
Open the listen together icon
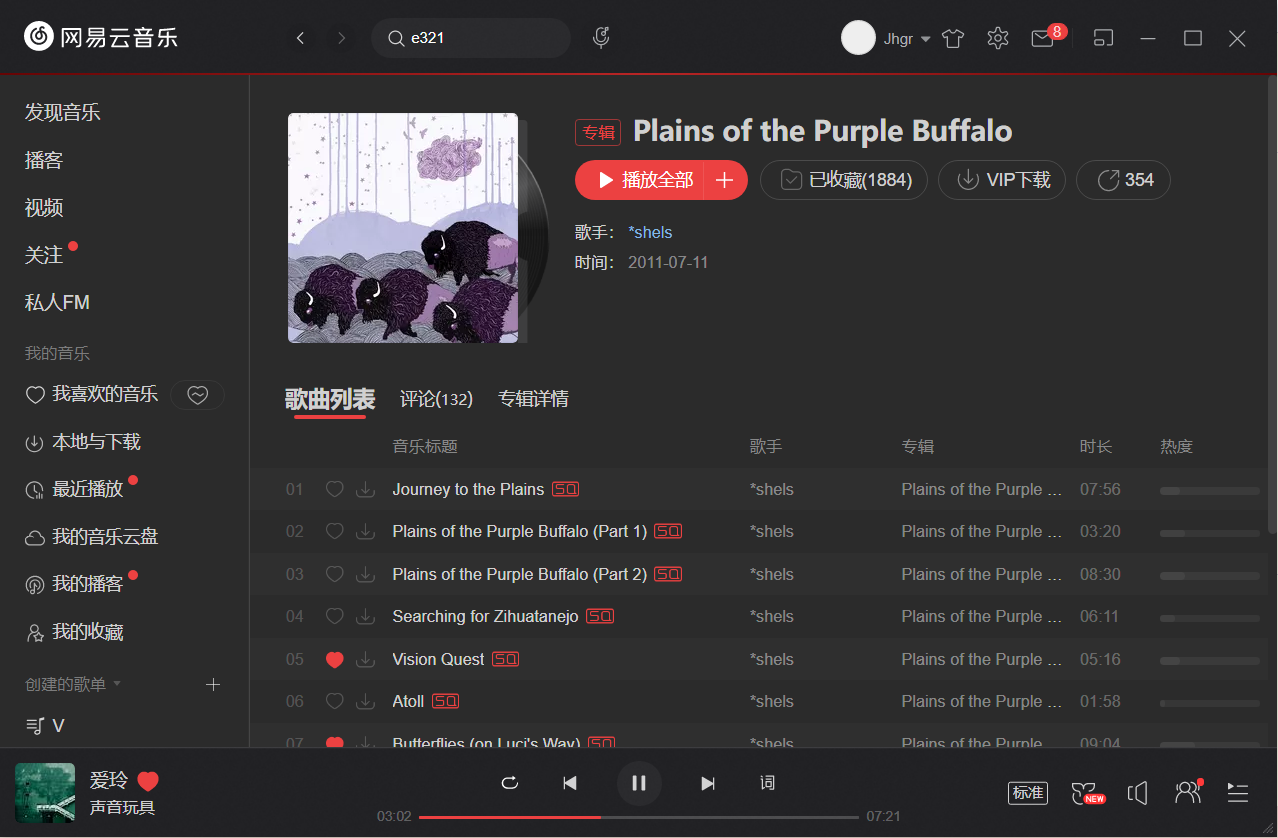click(1187, 793)
